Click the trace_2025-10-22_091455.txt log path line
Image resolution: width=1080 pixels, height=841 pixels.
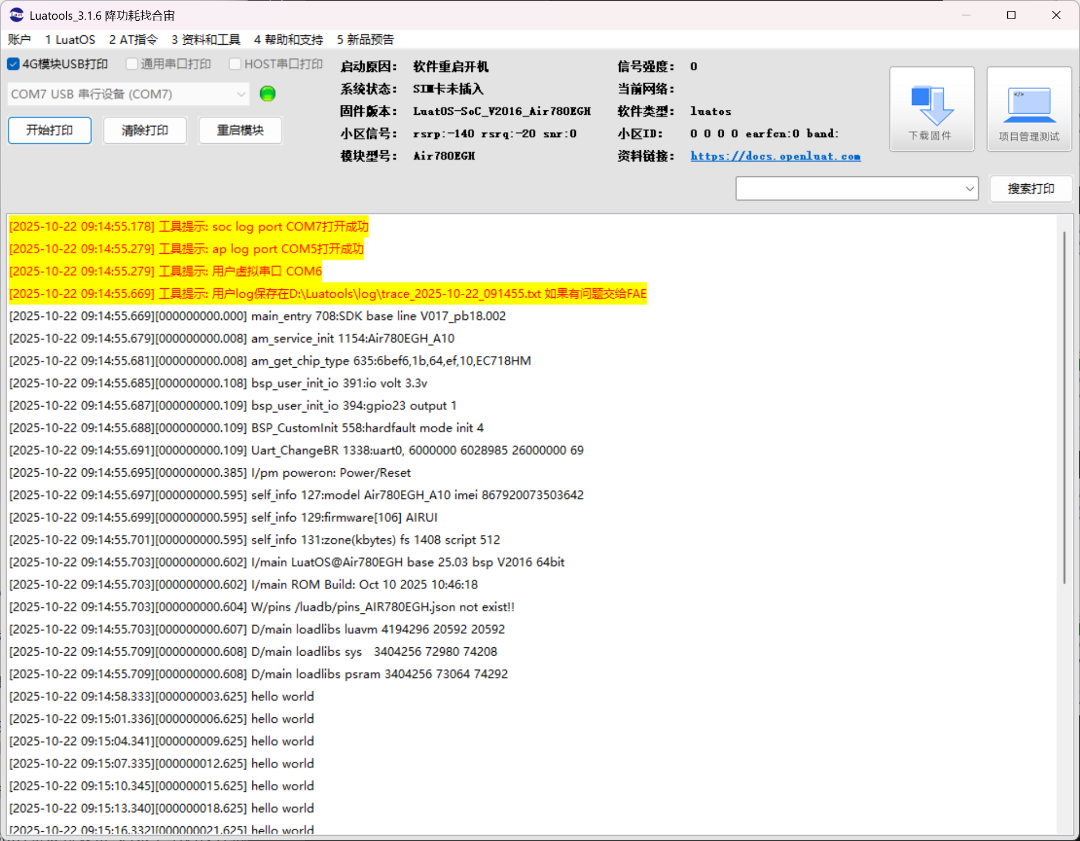(328, 293)
